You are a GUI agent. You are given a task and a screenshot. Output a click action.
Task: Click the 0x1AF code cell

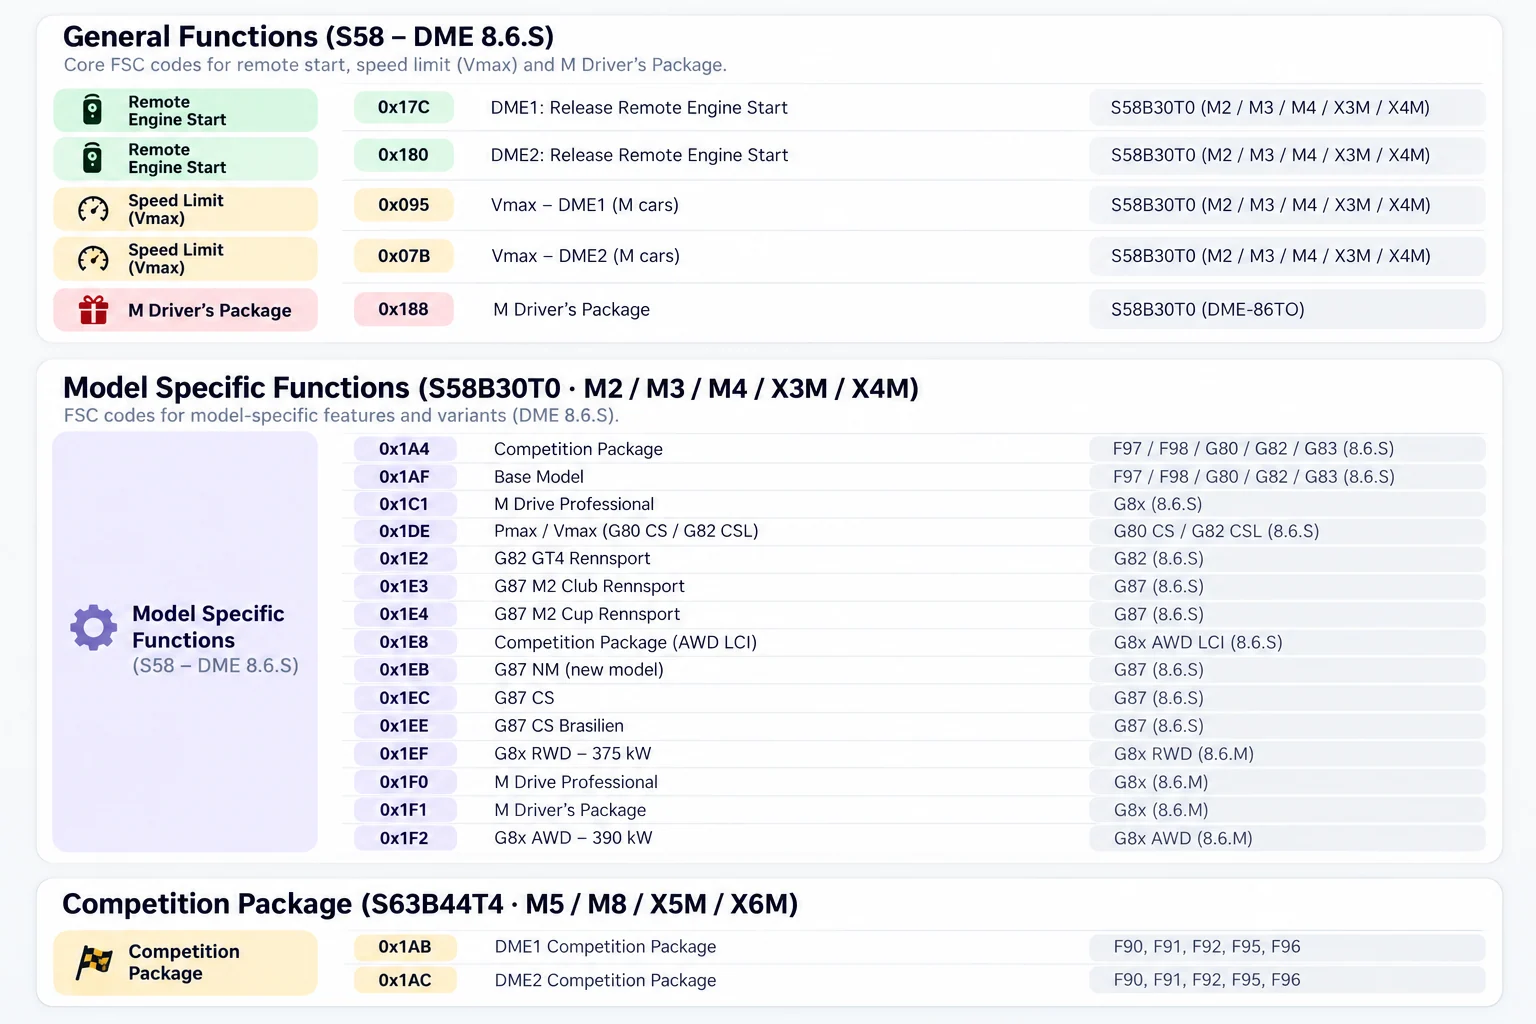pyautogui.click(x=405, y=477)
